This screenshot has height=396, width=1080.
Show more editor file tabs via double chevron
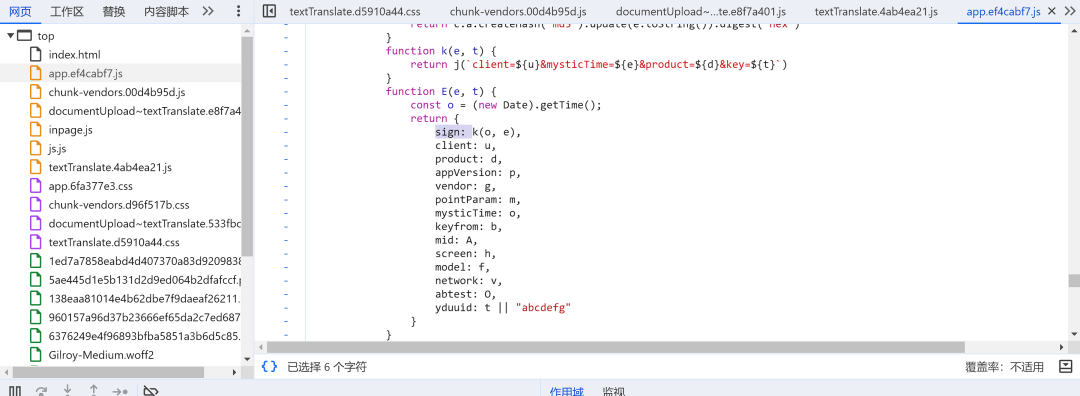coord(1071,11)
